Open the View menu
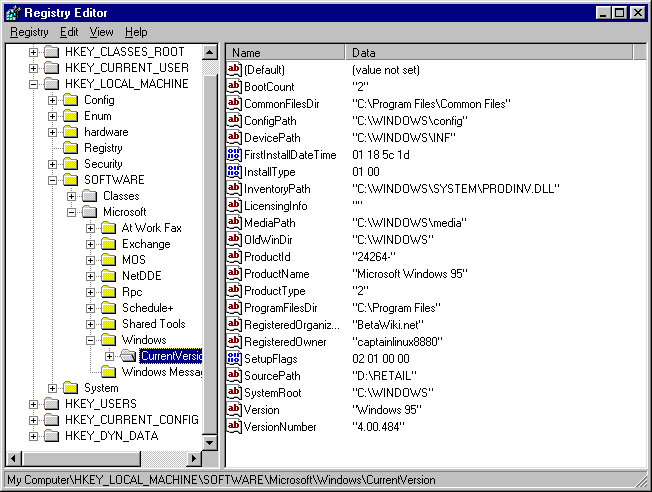Screen dimensions: 652x492 point(101,32)
